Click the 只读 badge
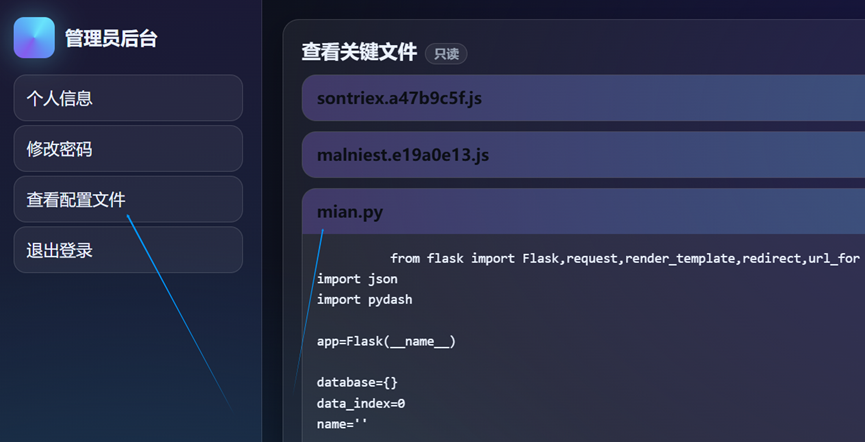Image resolution: width=865 pixels, height=442 pixels. (x=446, y=54)
